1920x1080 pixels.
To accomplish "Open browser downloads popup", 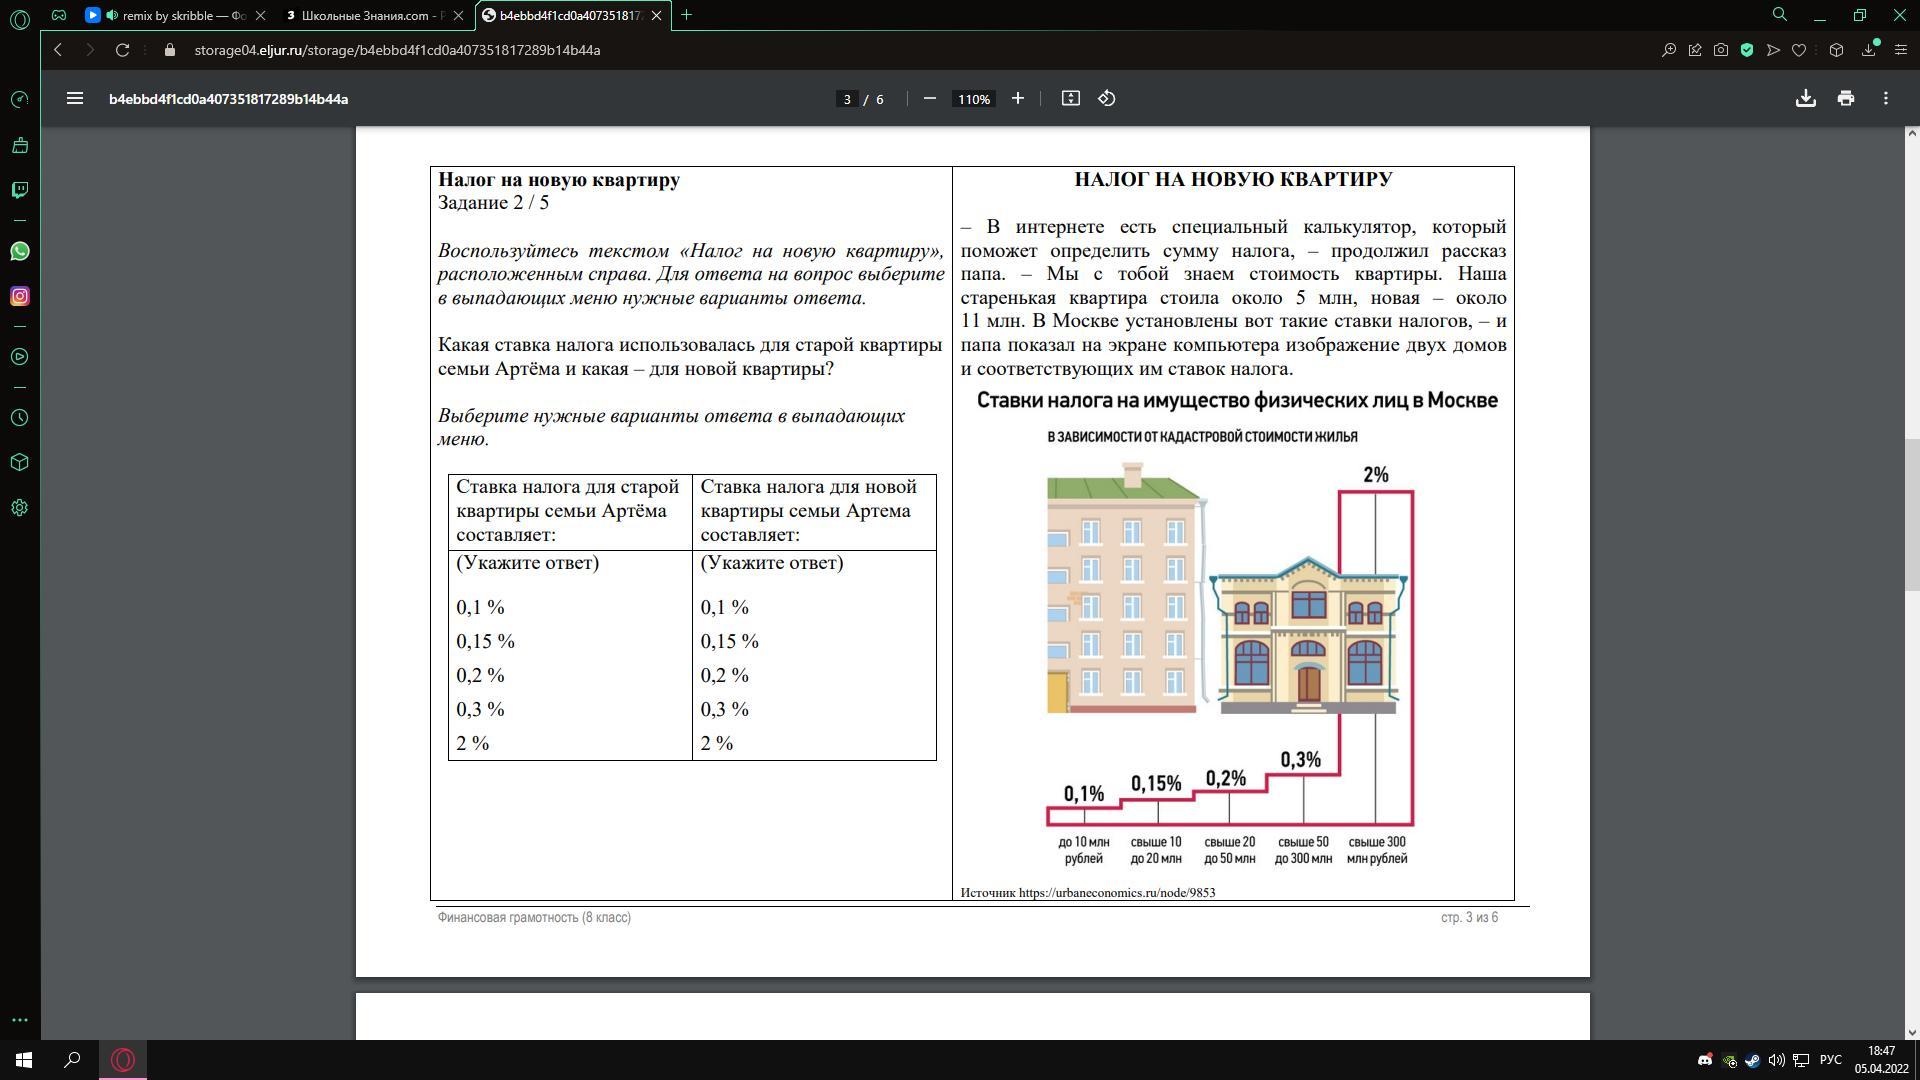I will 1869,50.
